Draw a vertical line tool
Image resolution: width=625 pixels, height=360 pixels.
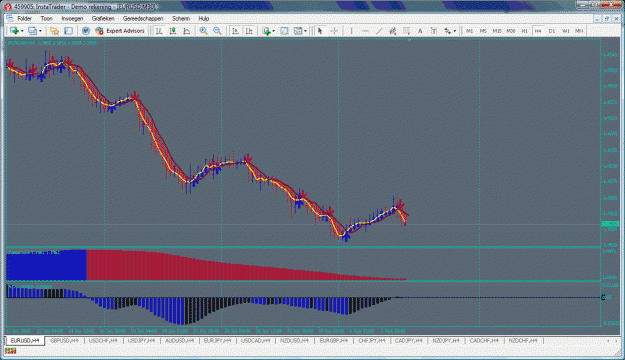coord(351,31)
